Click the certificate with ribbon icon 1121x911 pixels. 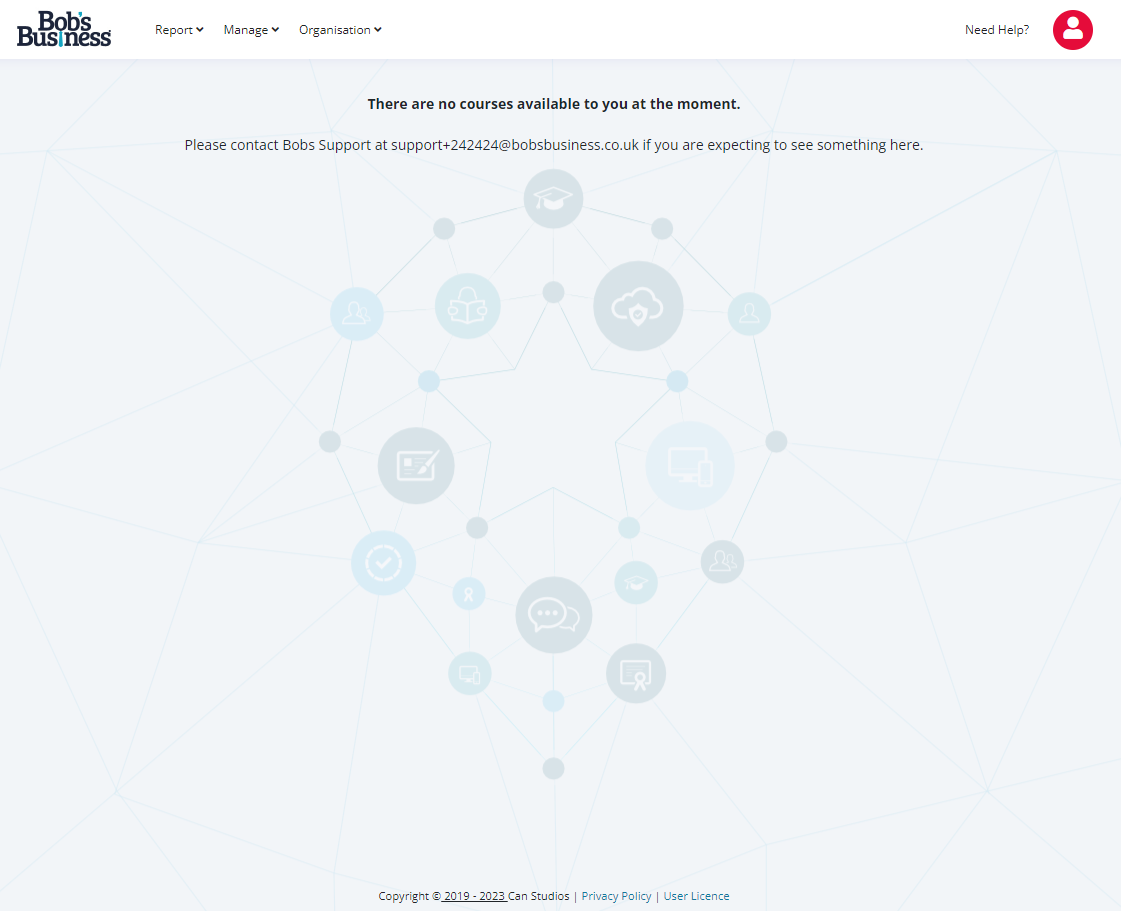click(x=636, y=673)
